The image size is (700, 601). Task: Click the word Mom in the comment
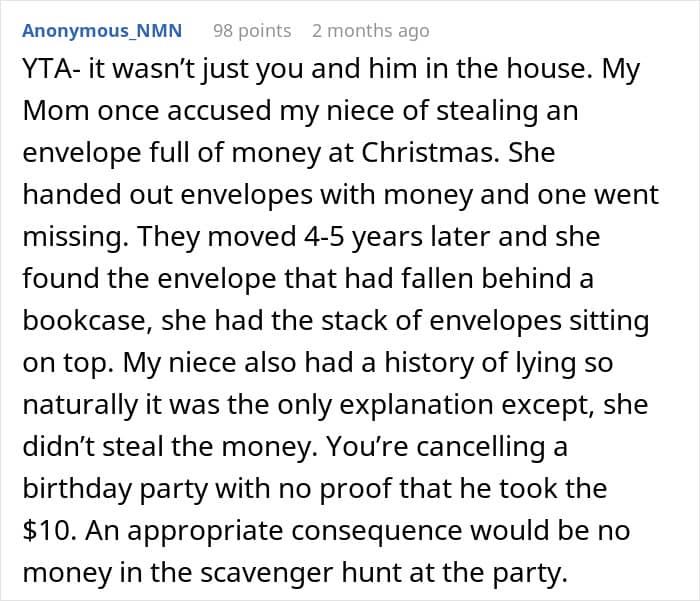point(52,111)
